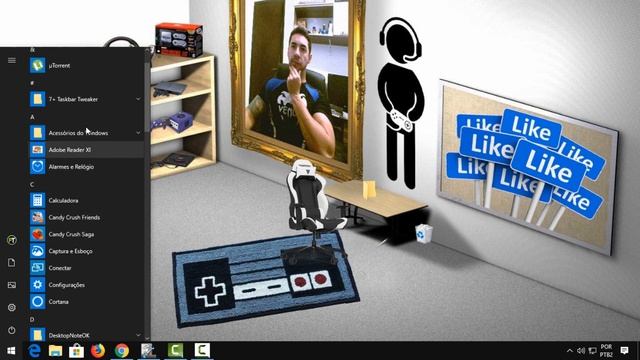Viewport: 640px width, 360px height.
Task: Click the user account avatar in Start rail
Action: point(11,240)
